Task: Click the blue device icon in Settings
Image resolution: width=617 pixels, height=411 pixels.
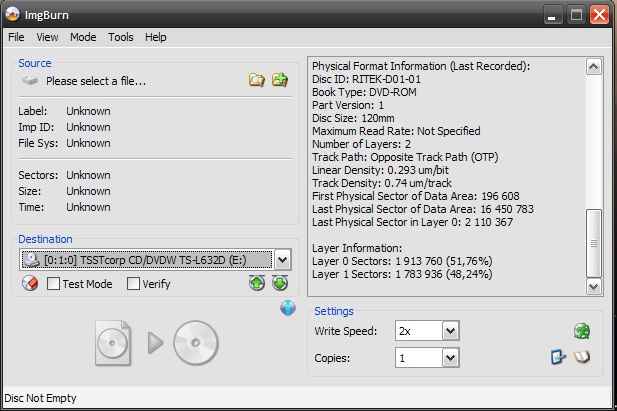Action: point(558,357)
